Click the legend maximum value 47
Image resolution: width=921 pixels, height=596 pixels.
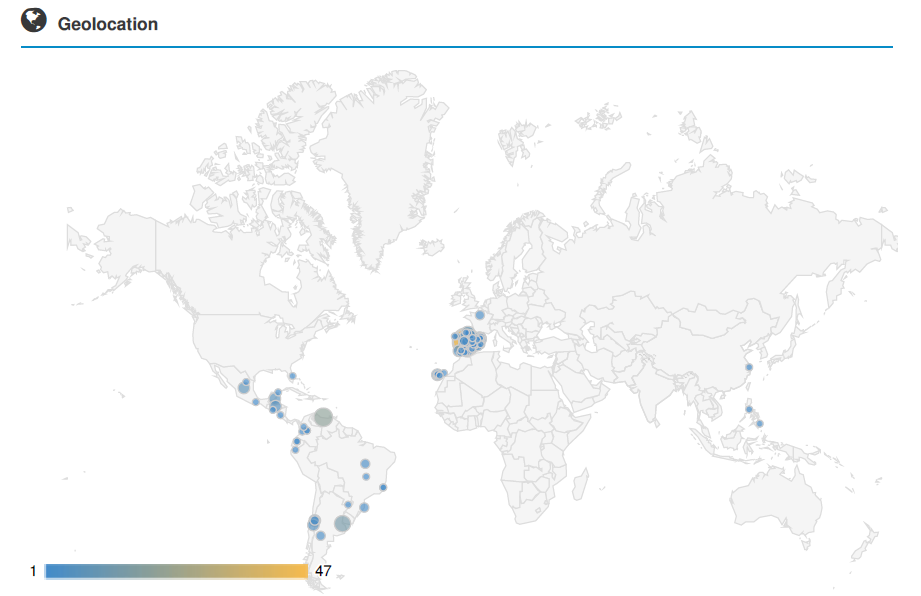(x=323, y=571)
